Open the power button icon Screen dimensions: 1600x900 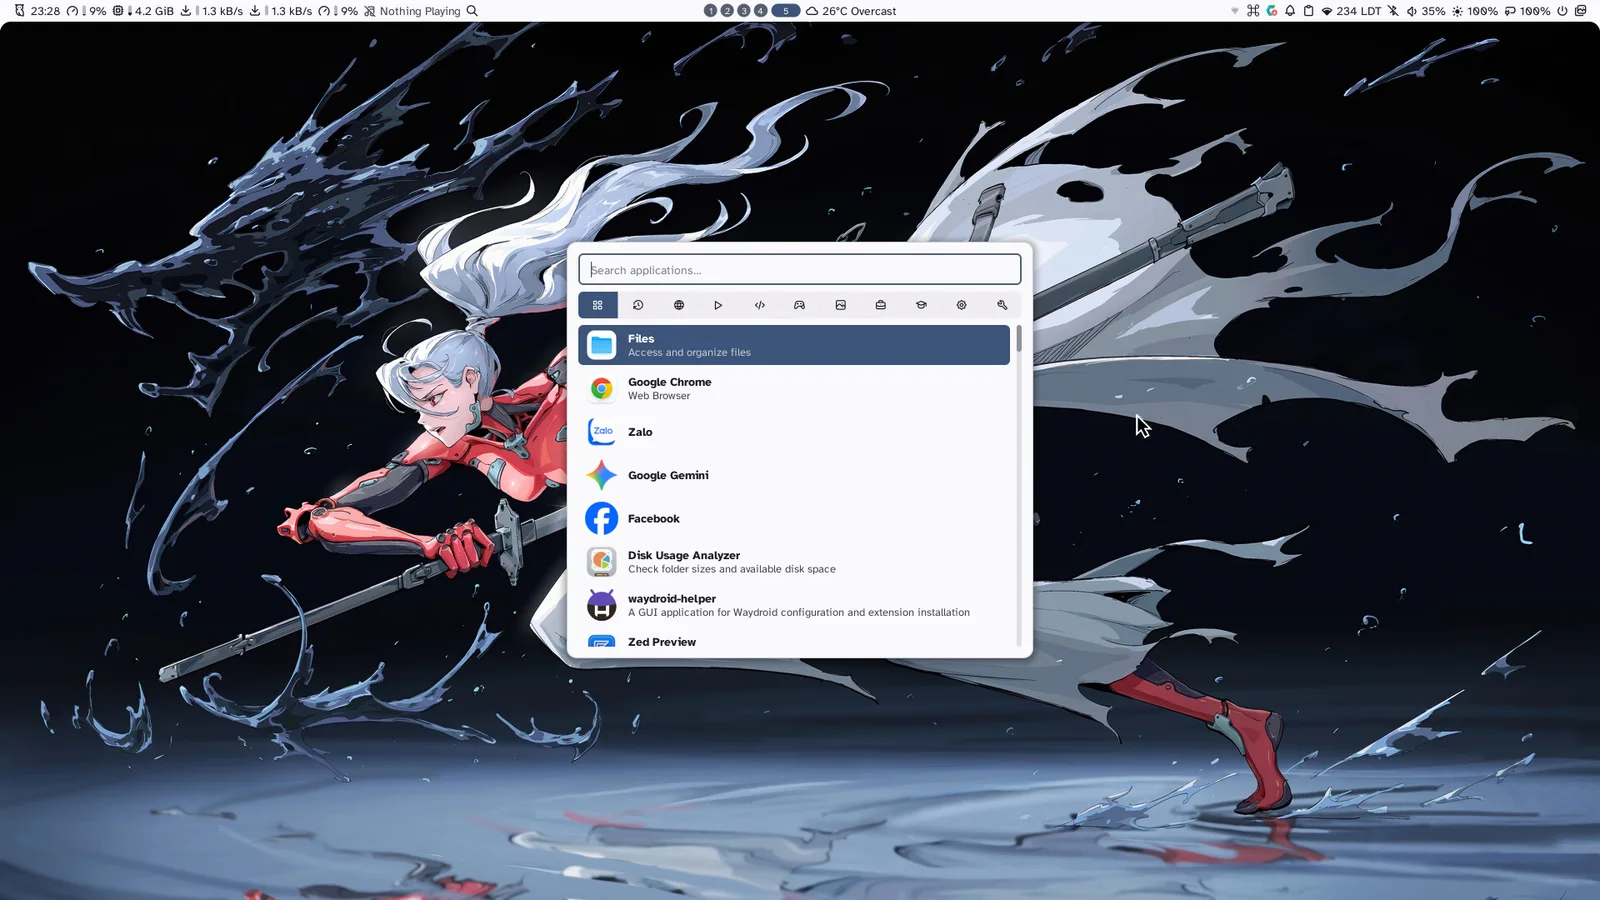tap(1562, 11)
